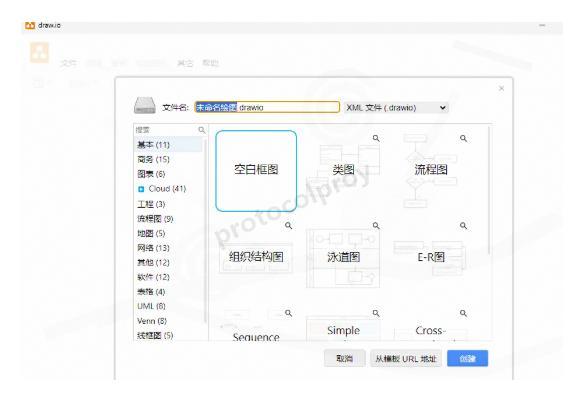Screen dimensions: 584x403
Task: Click the 取消 cancel button
Action: [345, 358]
